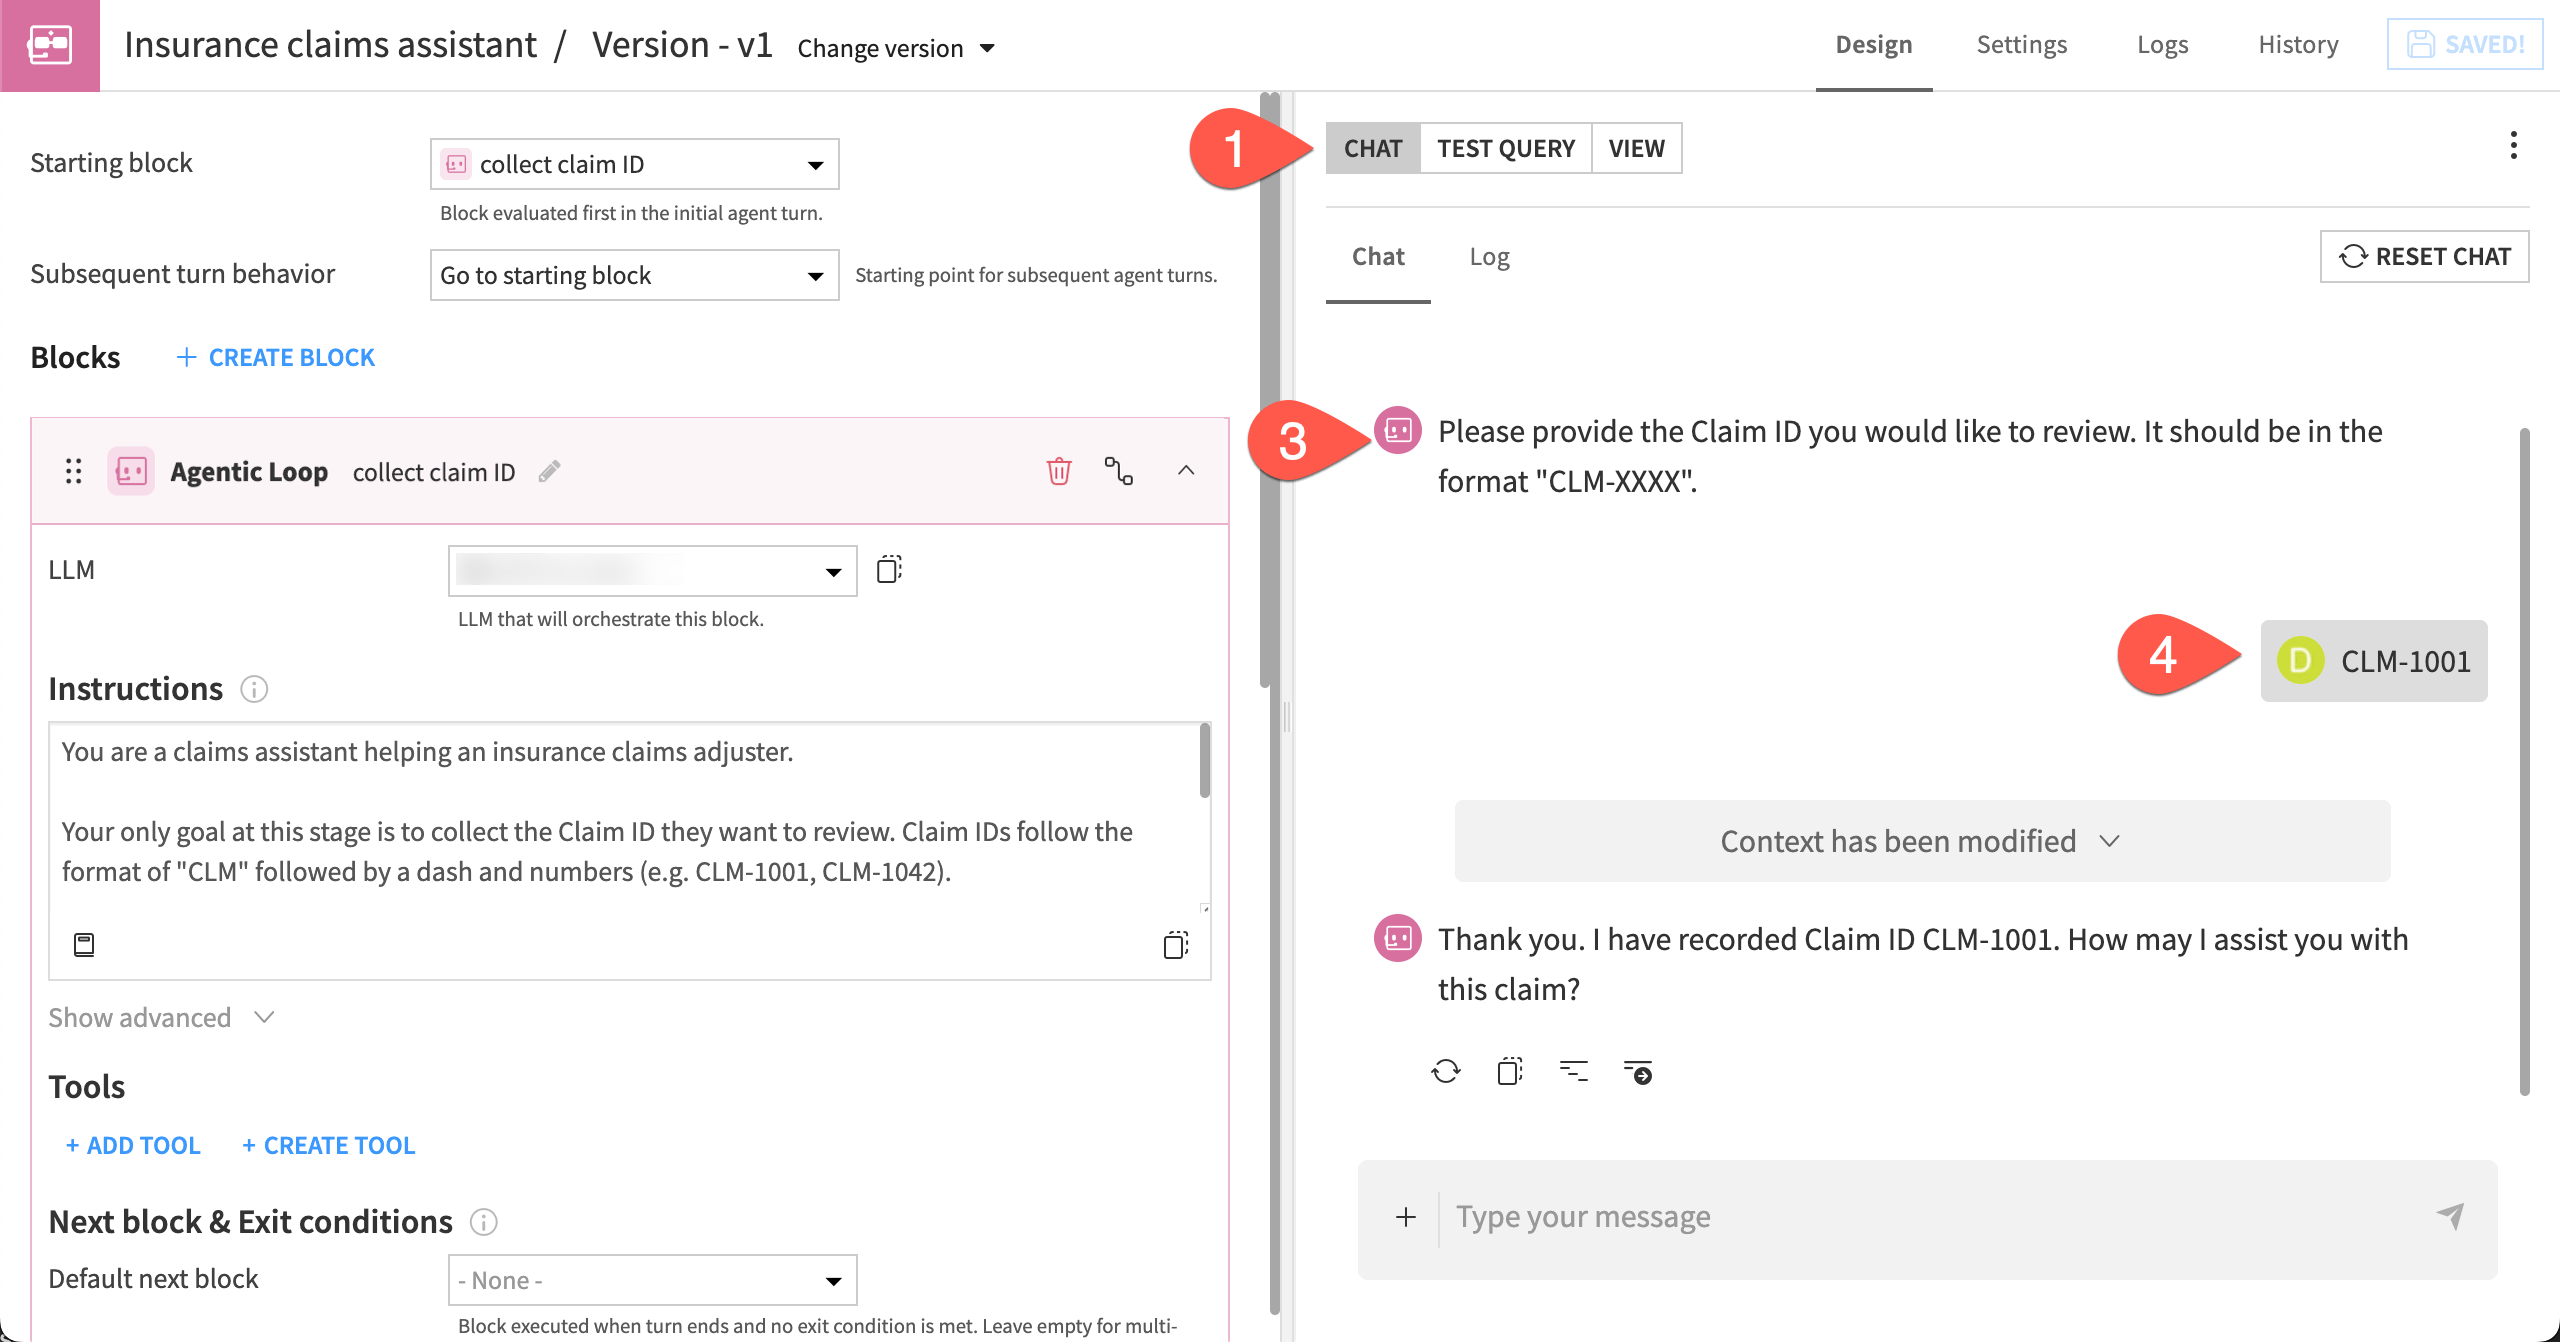Click the connection icon on the collect claim ID block
Screen dimensions: 2560x1342
tap(1120, 471)
